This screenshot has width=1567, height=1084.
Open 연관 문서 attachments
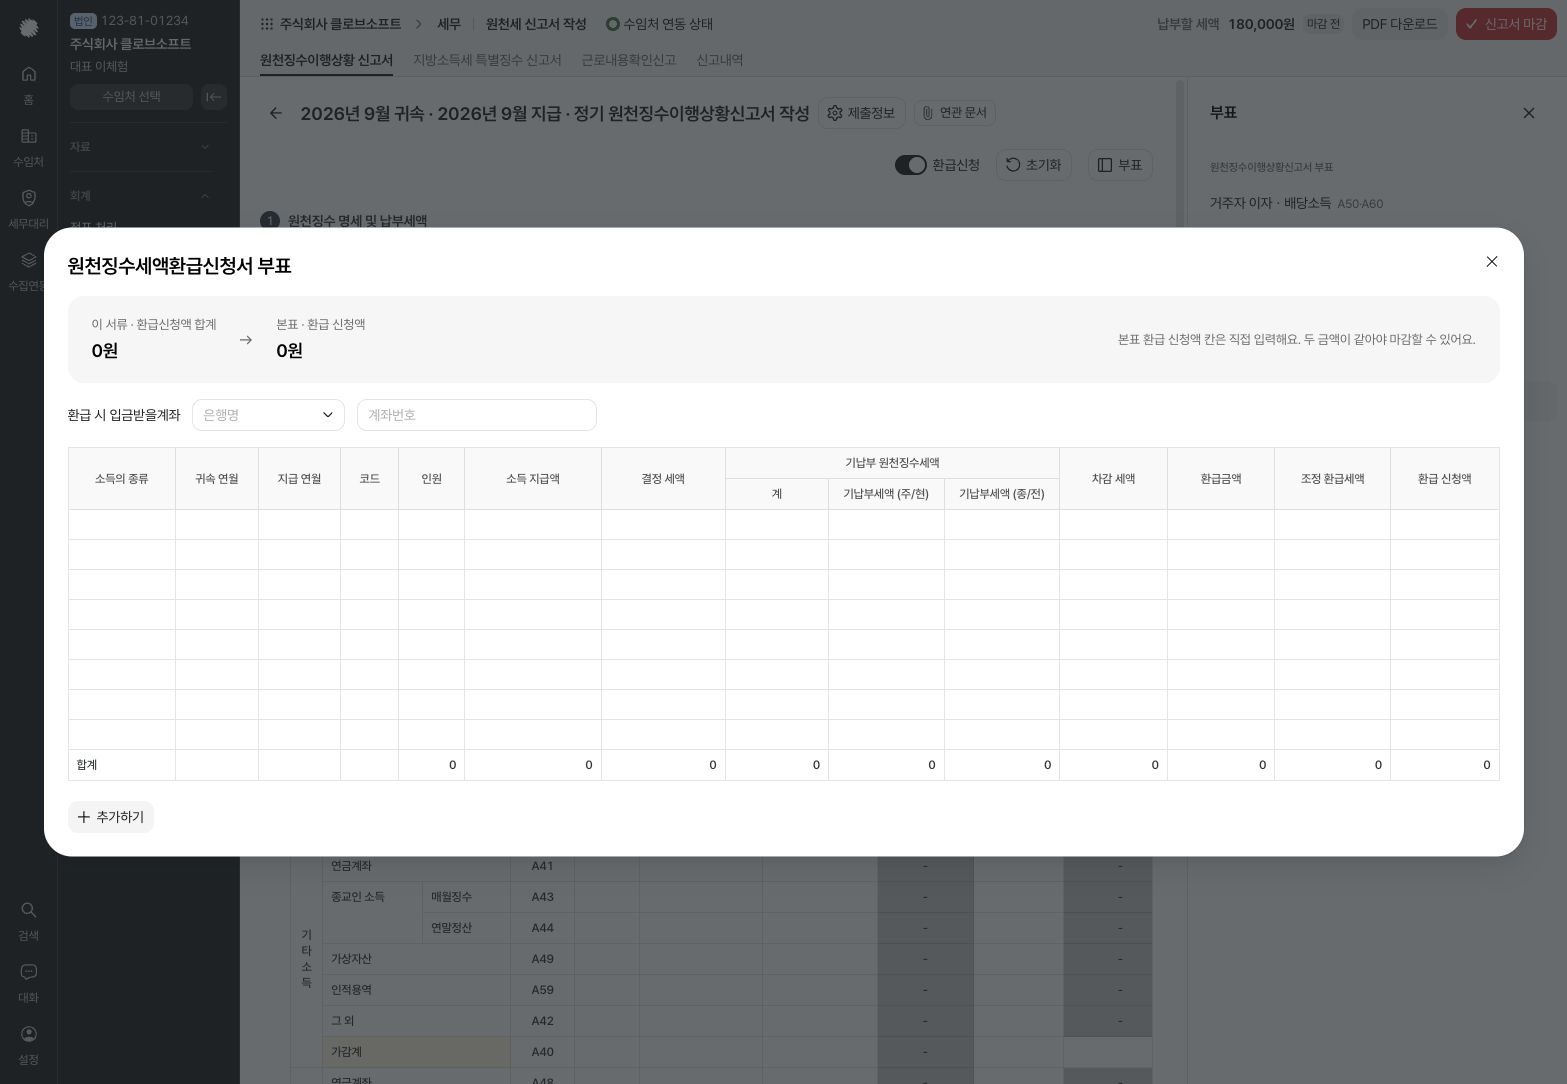954,113
